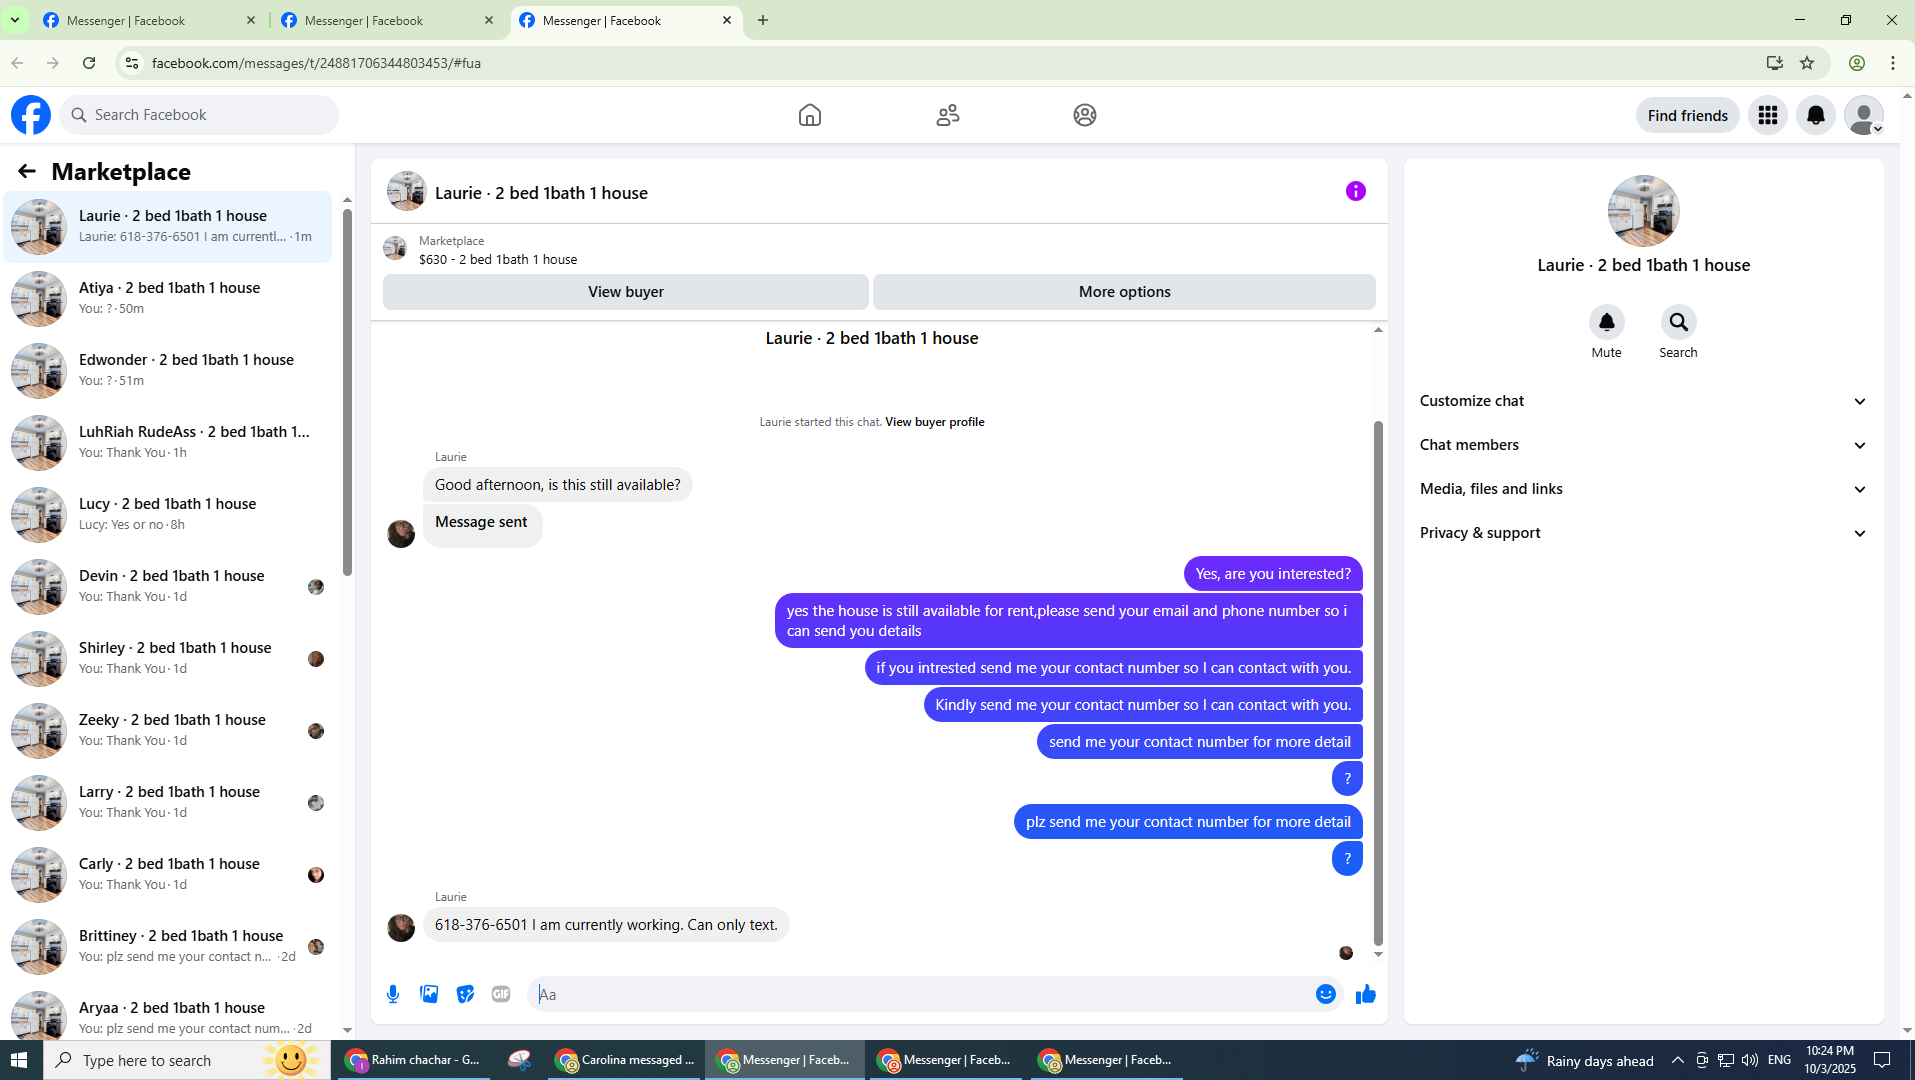Viewport: 1915px width, 1080px height.
Task: Reload the page
Action: pyautogui.click(x=89, y=63)
